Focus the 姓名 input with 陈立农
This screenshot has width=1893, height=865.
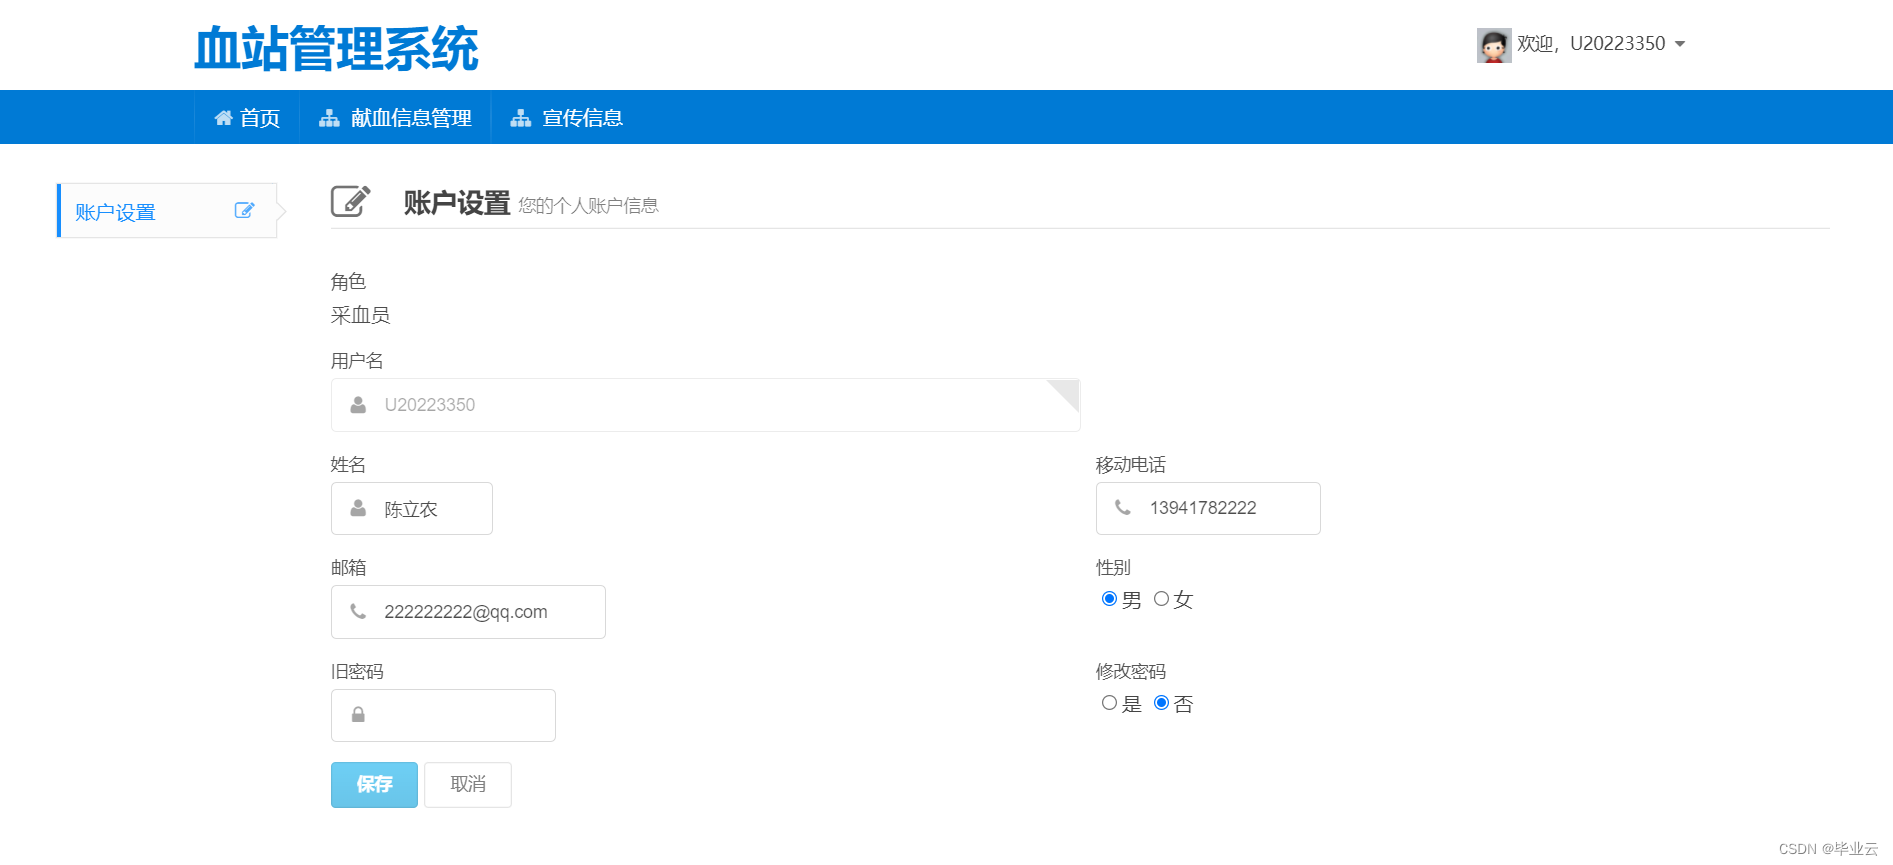412,509
